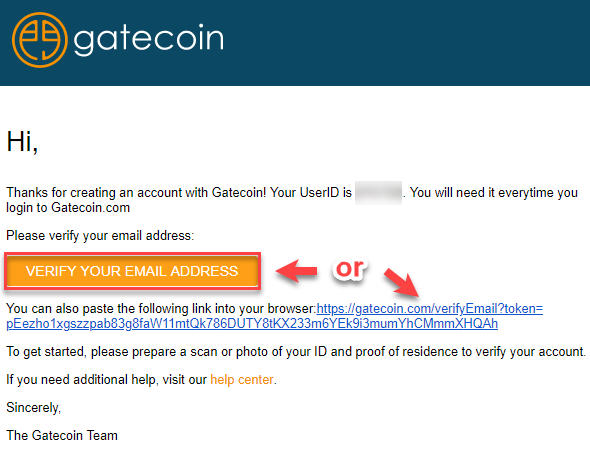Click the VERIFY YOUR EMAIL ADDRESS button
The height and width of the screenshot is (467, 590).
132,271
